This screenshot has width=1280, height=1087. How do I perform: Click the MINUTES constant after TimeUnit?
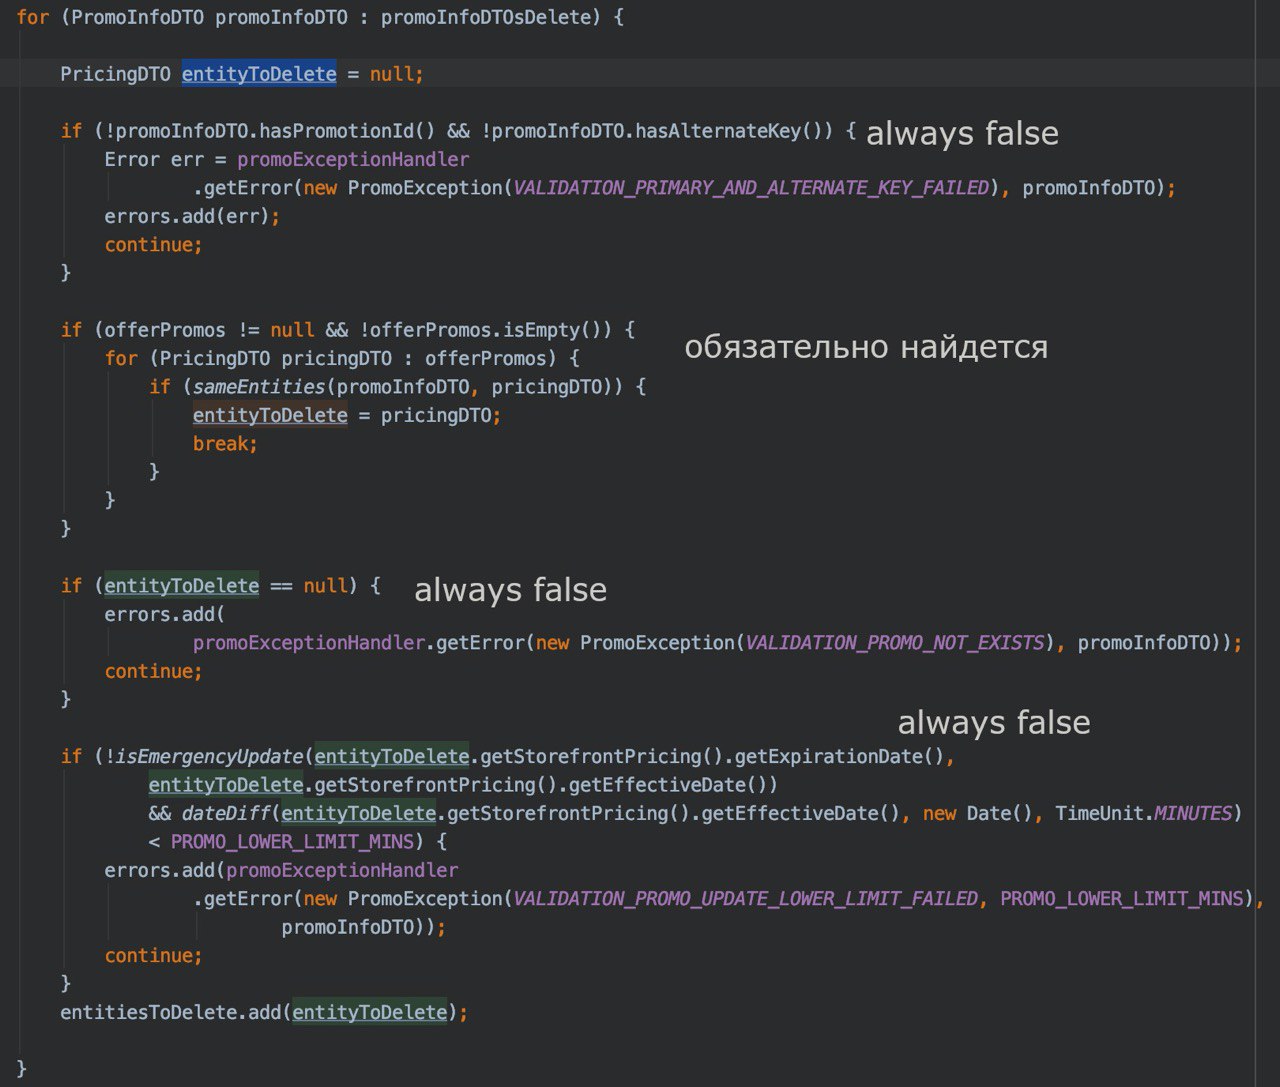(1193, 814)
